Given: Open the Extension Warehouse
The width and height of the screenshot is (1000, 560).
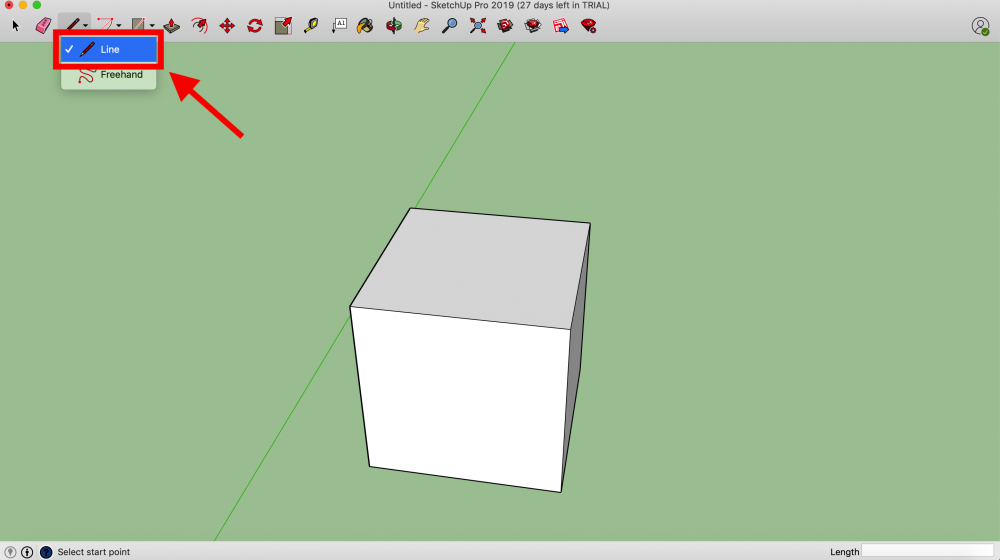Looking at the screenshot, I should [533, 26].
